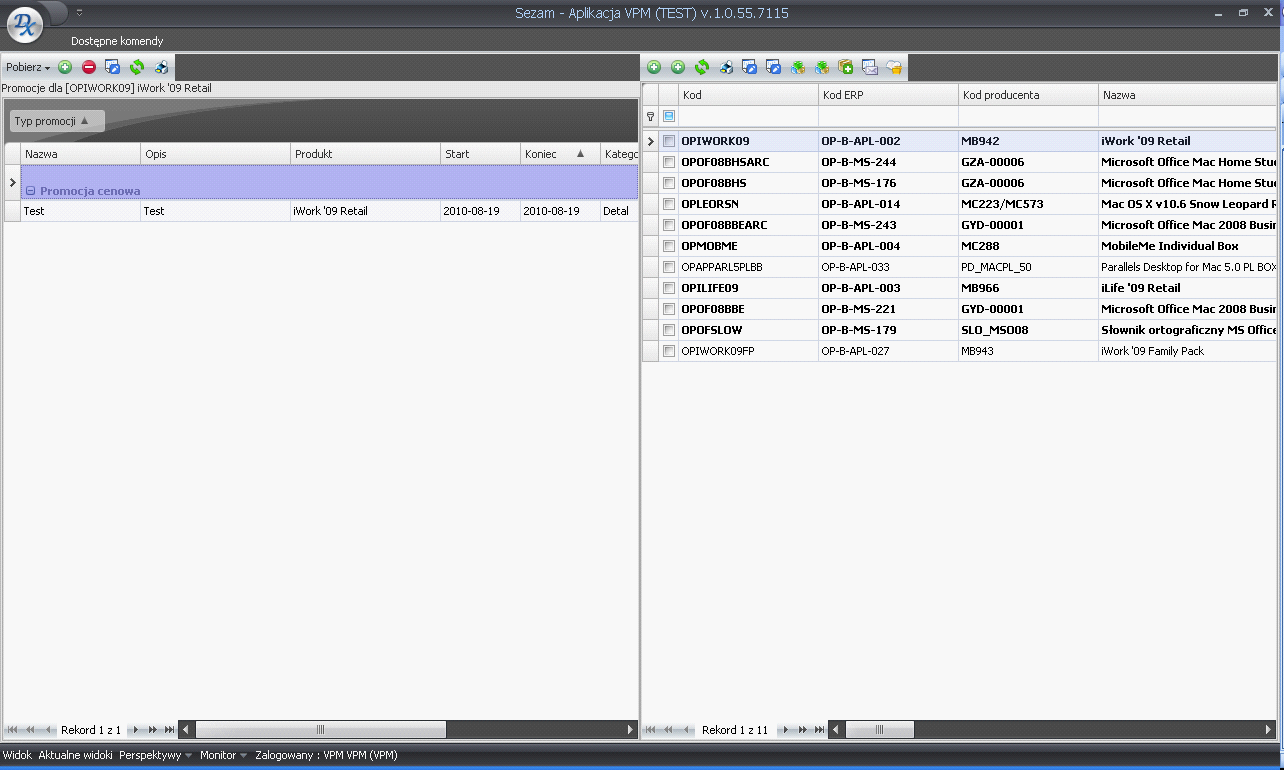The height and width of the screenshot is (770, 1284).
Task: Click Kod producenta column header
Action: [x=1028, y=95]
